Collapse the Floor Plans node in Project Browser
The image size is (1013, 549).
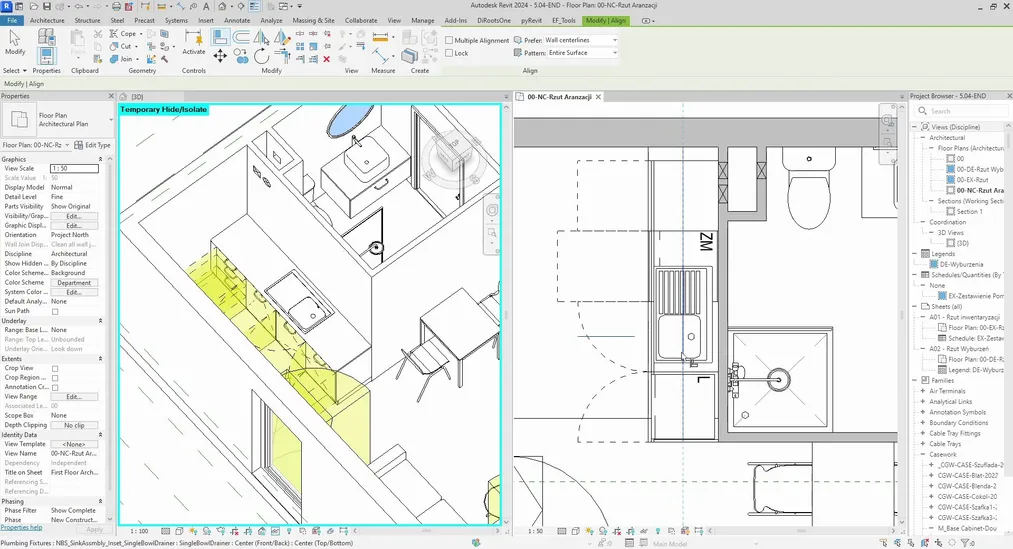pos(931,148)
